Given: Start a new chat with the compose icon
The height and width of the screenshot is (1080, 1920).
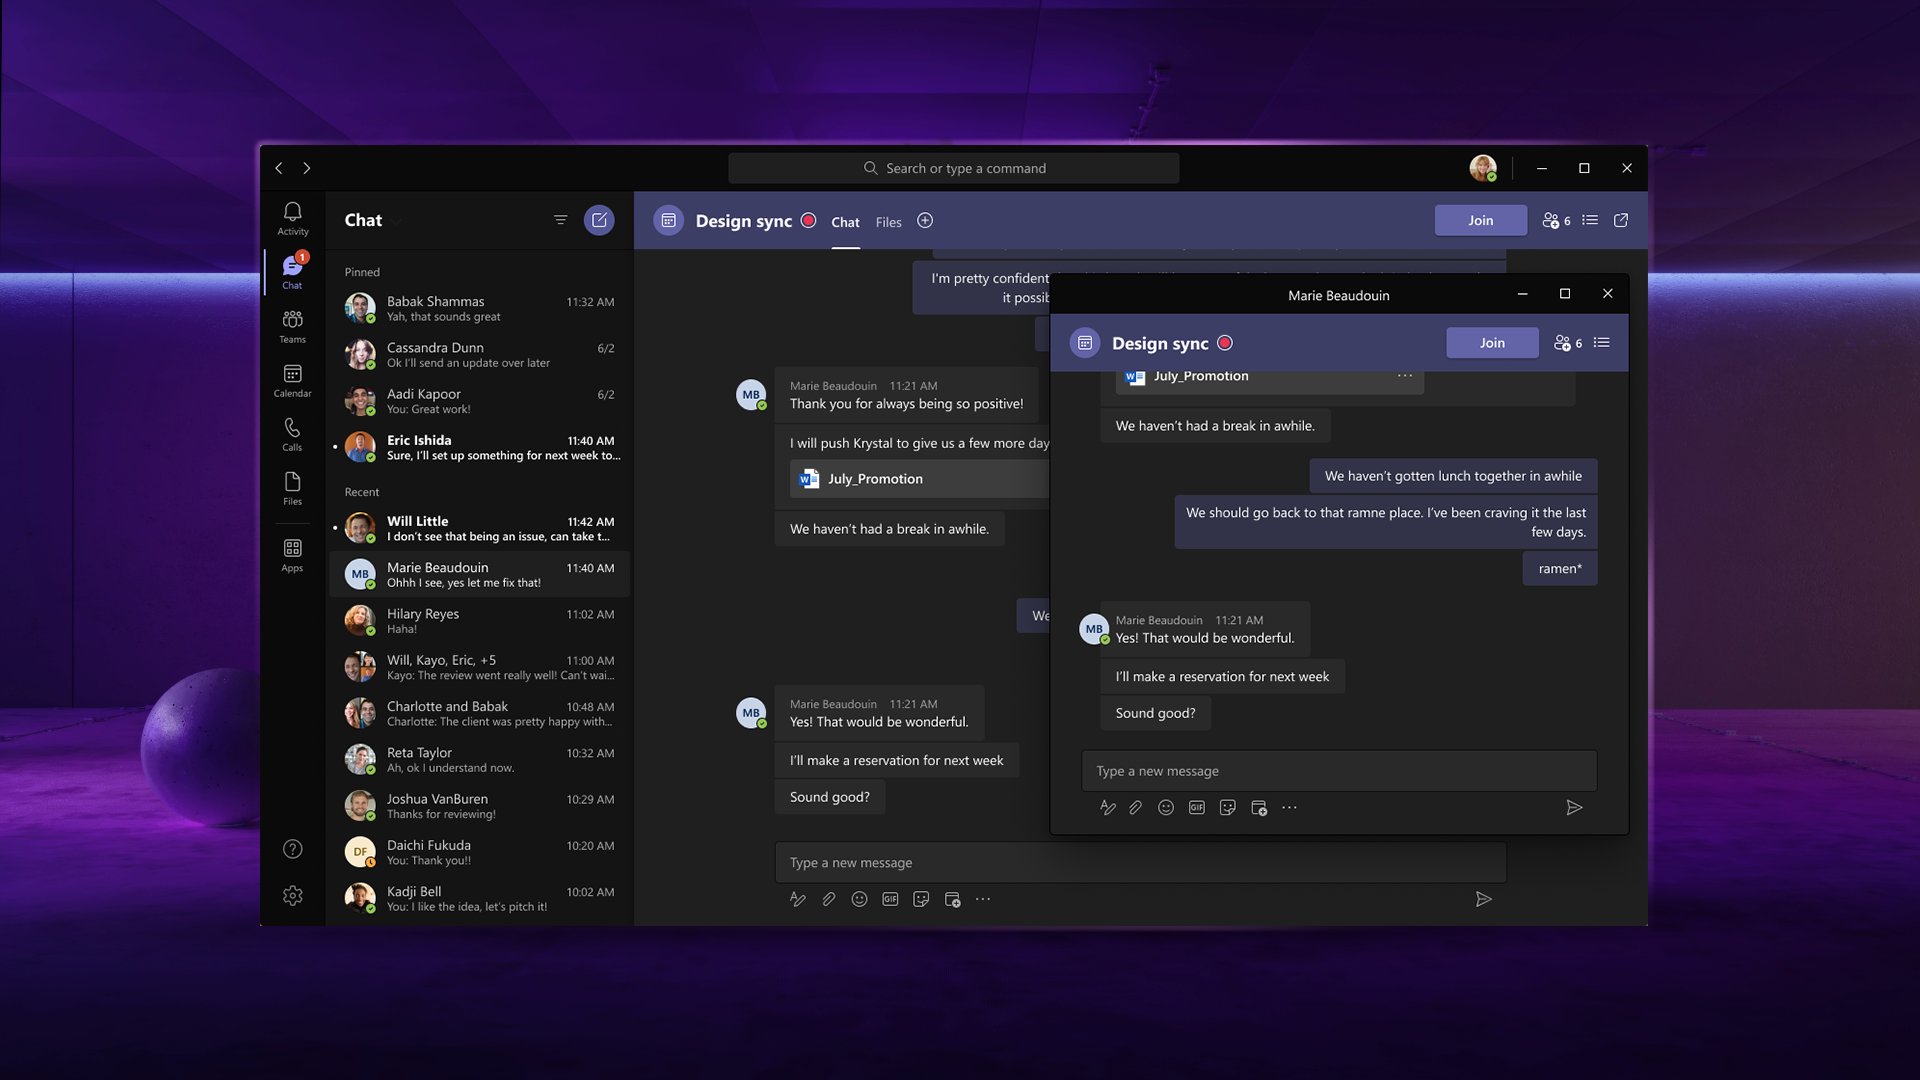Looking at the screenshot, I should coord(599,220).
